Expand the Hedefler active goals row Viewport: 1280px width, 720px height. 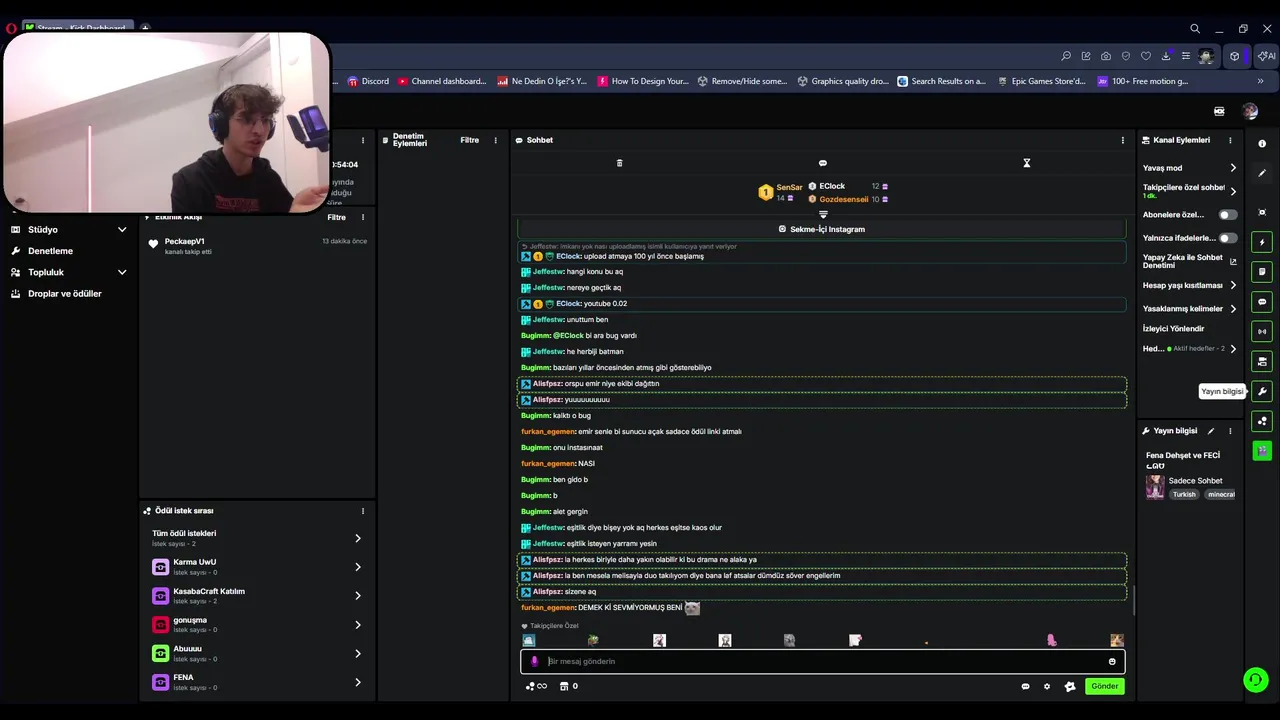click(1190, 349)
